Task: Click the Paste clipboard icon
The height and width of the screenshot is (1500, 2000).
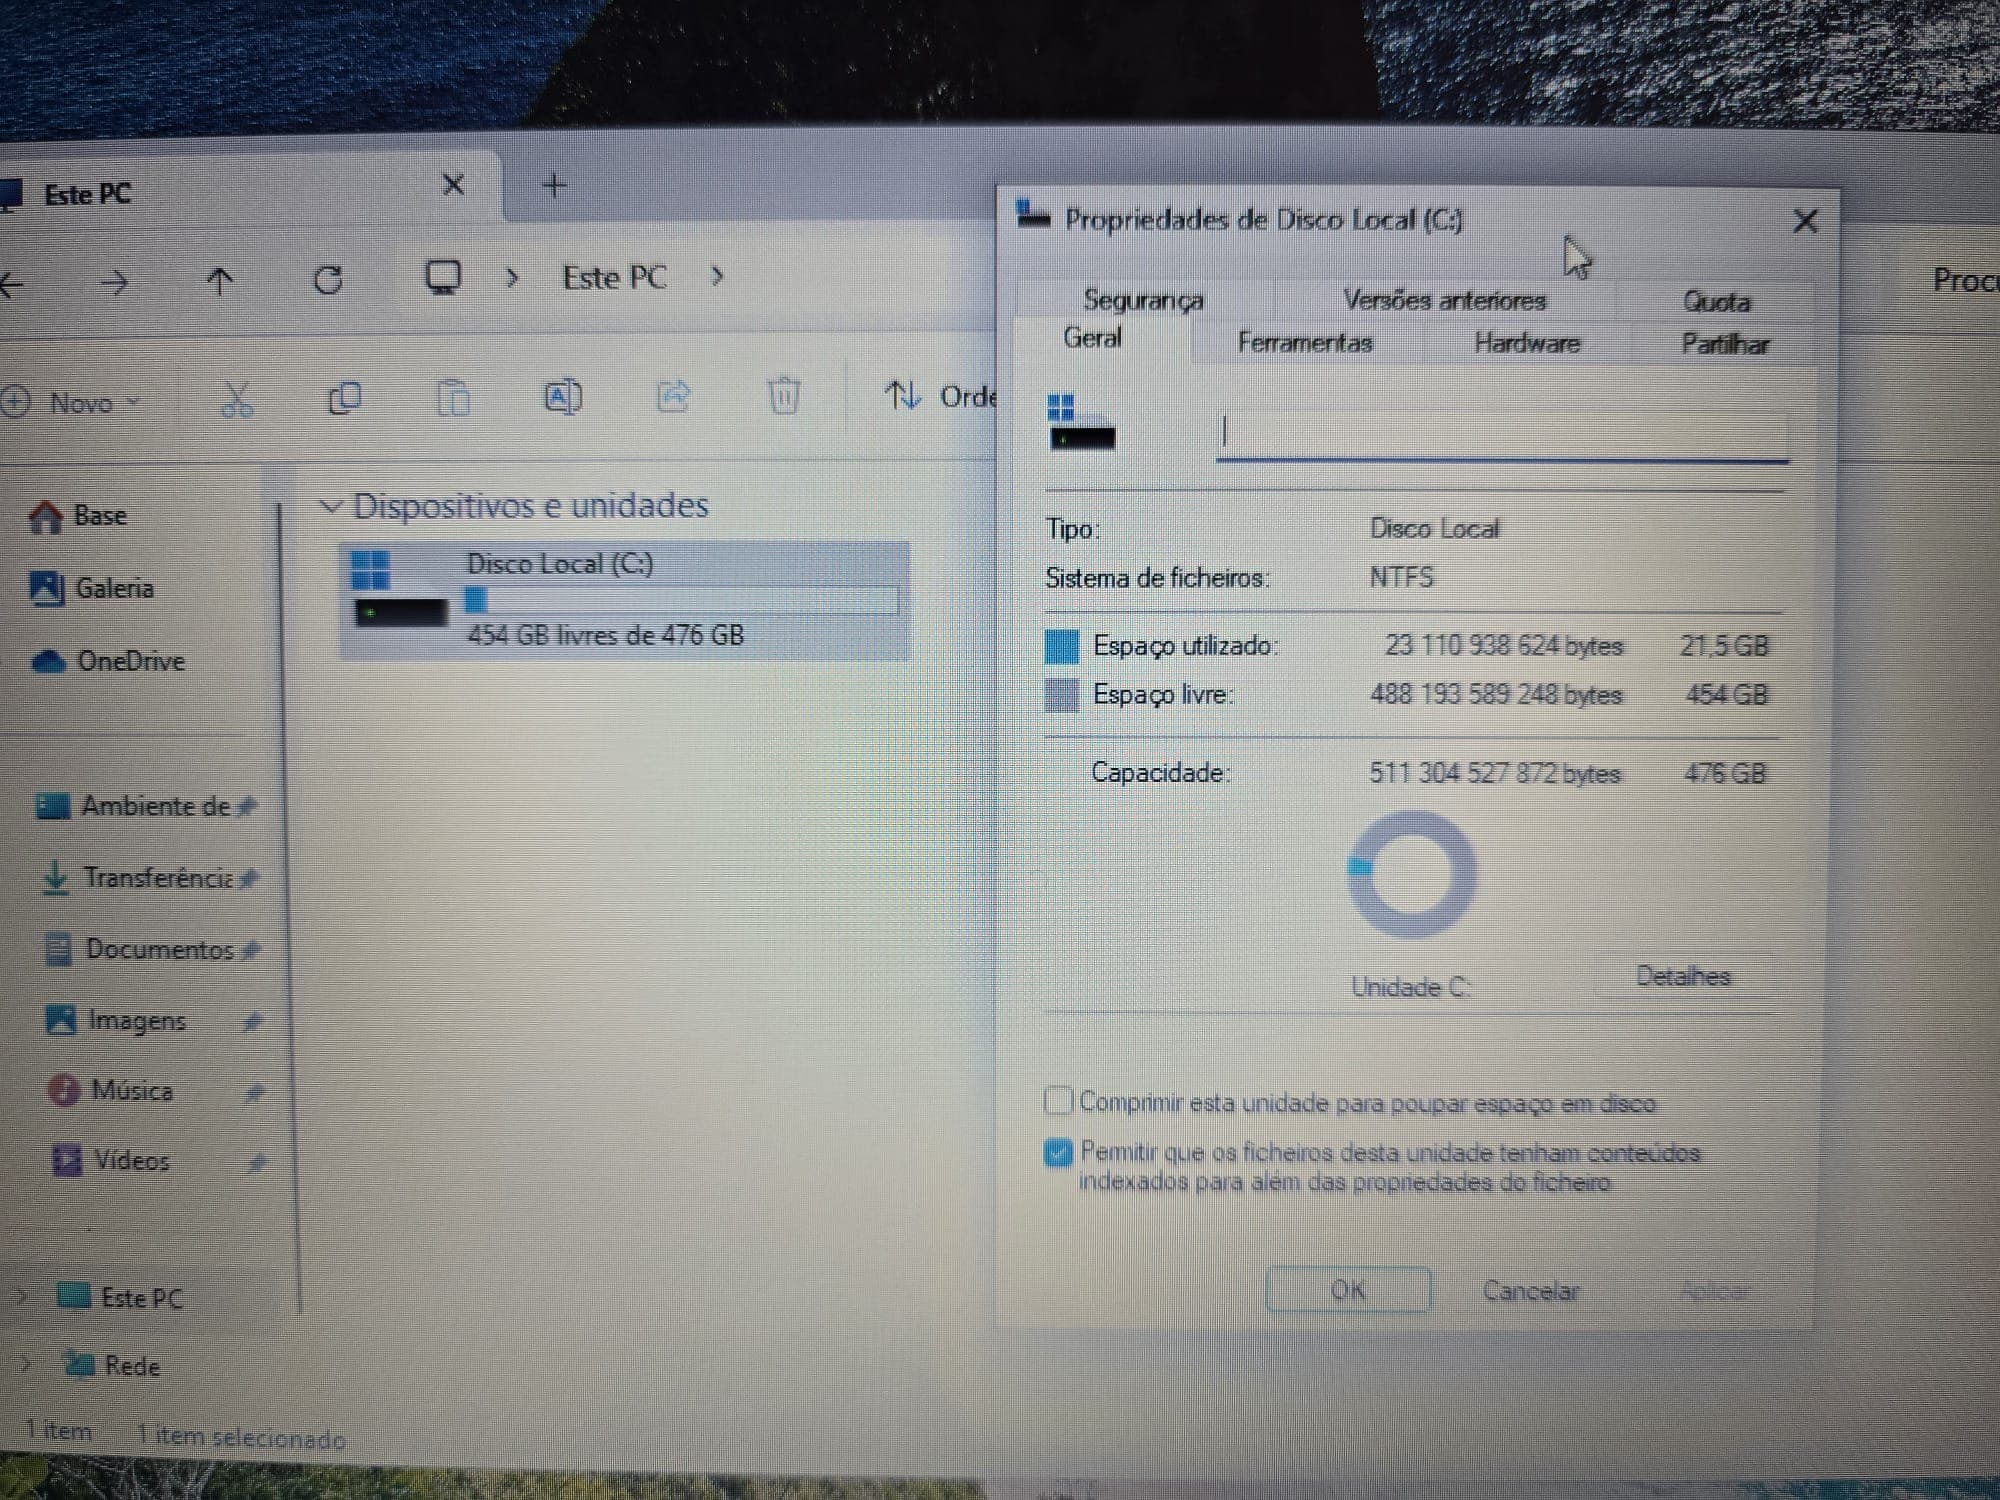Action: [x=453, y=398]
